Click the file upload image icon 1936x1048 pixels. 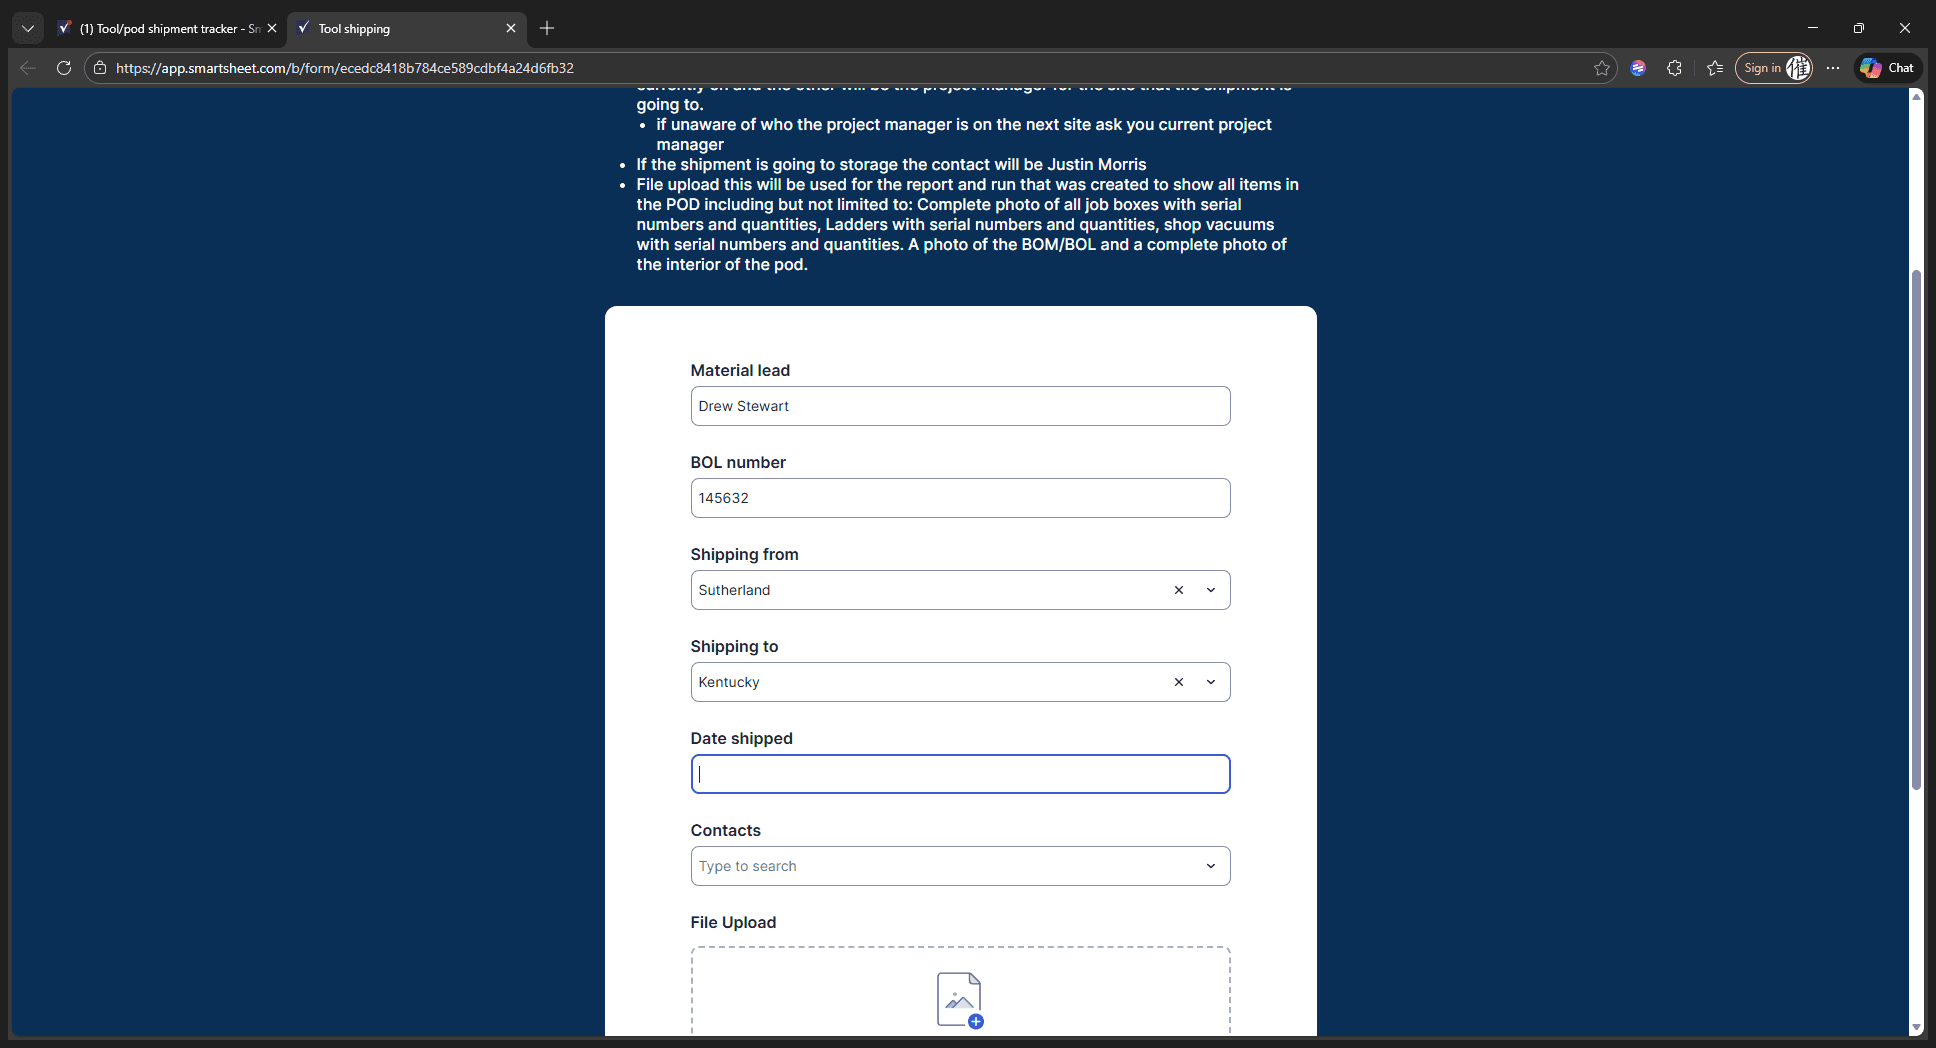960,1000
